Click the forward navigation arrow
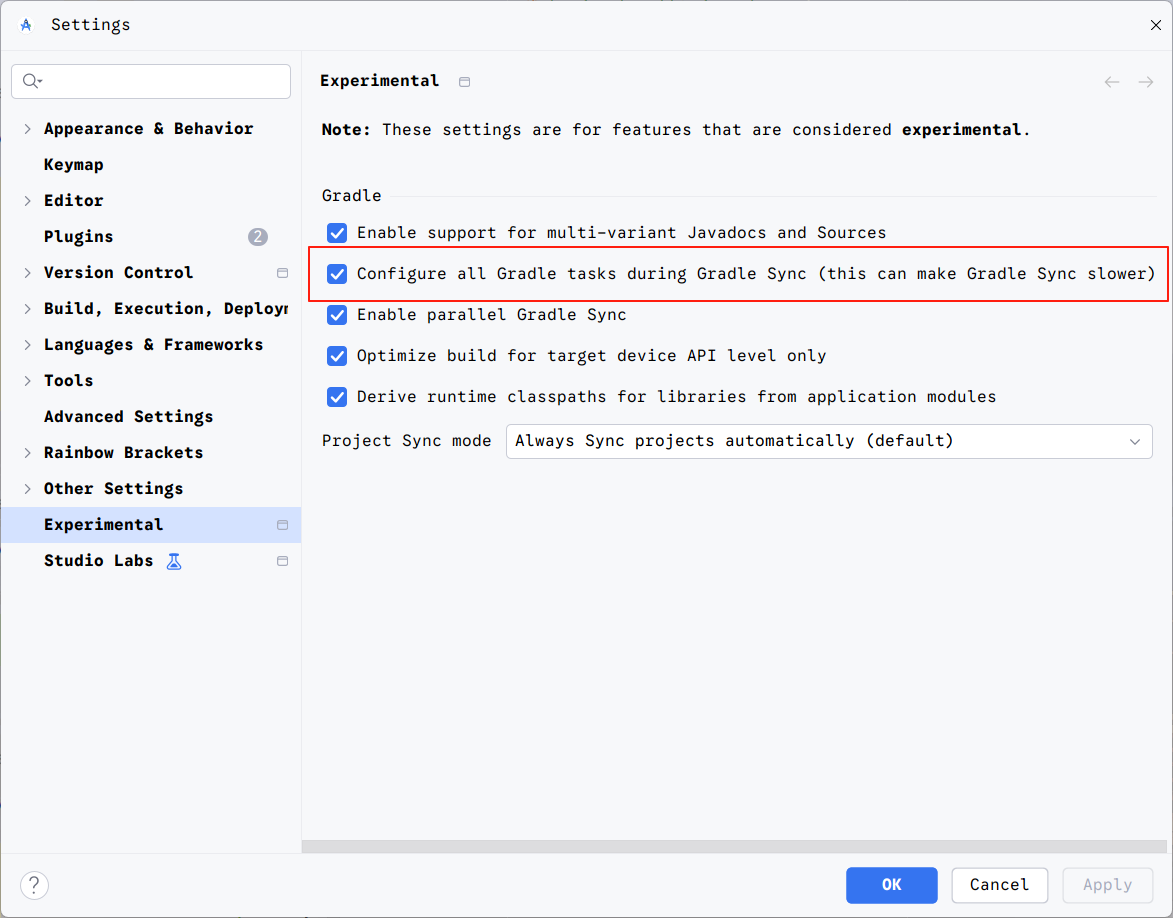1173x918 pixels. tap(1146, 82)
